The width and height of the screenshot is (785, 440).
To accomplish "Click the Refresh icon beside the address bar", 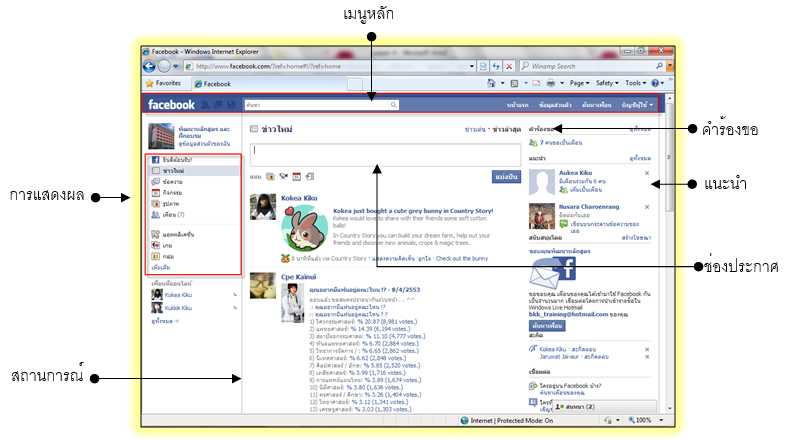I will point(496,66).
